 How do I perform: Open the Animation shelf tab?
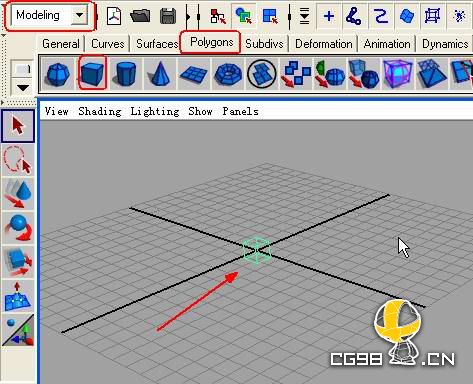[x=387, y=44]
